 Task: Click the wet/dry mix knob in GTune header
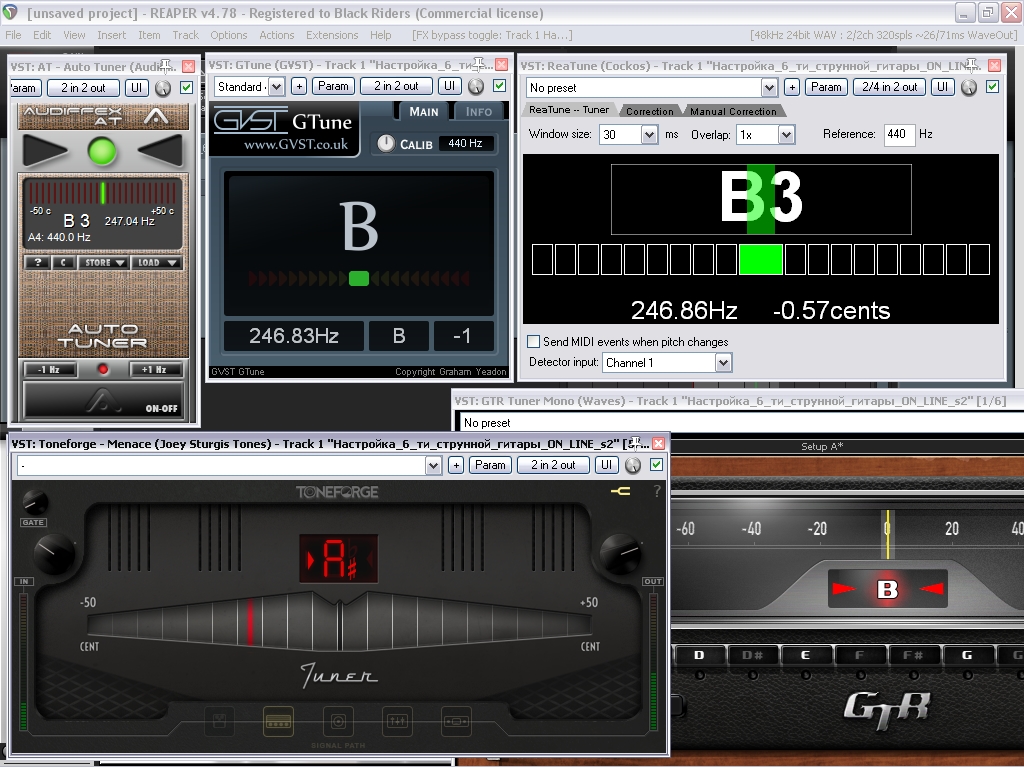coord(476,86)
